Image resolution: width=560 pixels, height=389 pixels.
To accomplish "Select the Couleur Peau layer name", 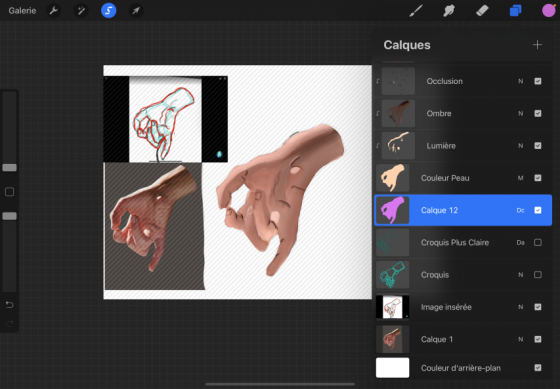I will click(x=445, y=178).
